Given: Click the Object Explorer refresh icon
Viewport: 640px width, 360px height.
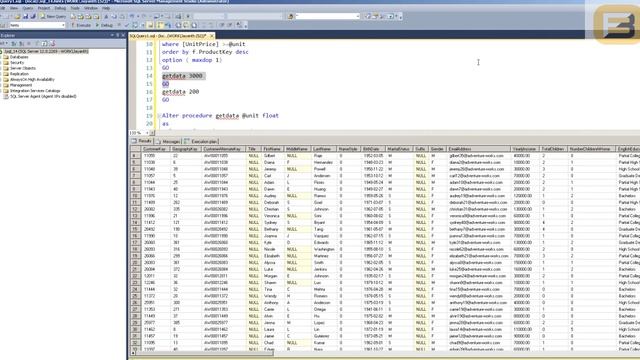Looking at the screenshot, I should point(44,43).
